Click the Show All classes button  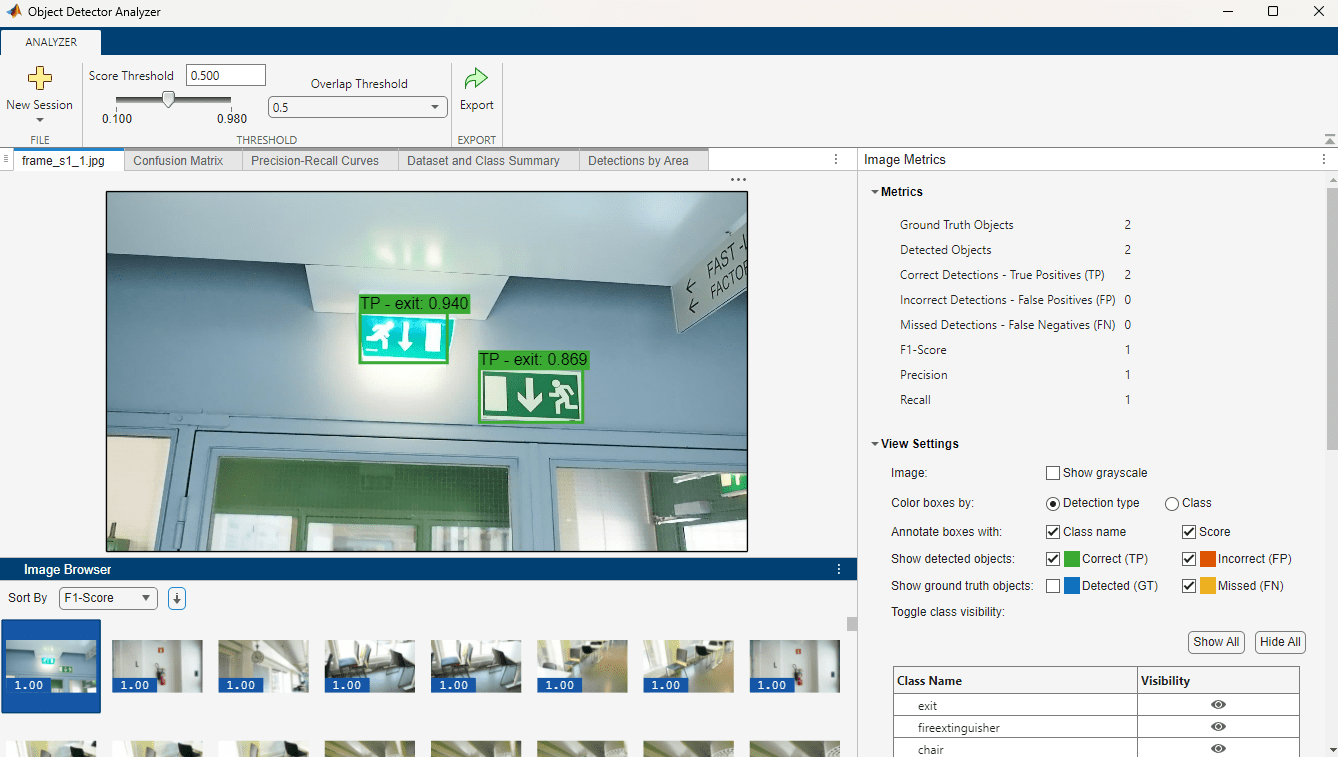(1215, 642)
